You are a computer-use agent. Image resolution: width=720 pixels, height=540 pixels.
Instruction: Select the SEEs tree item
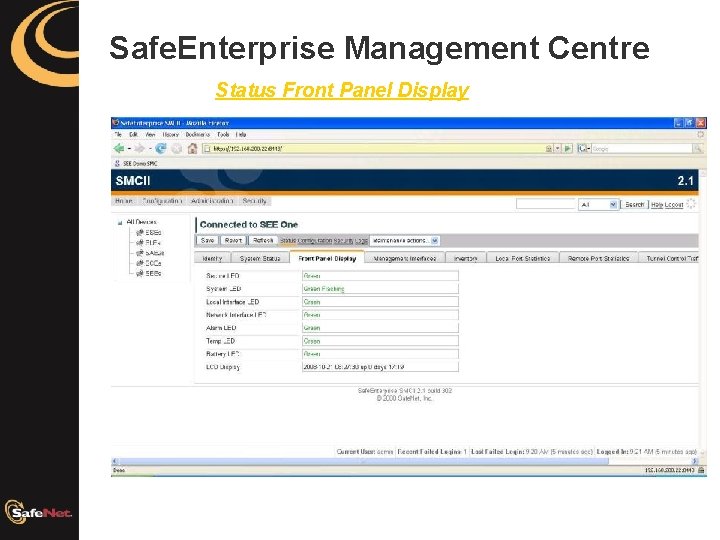pos(153,273)
